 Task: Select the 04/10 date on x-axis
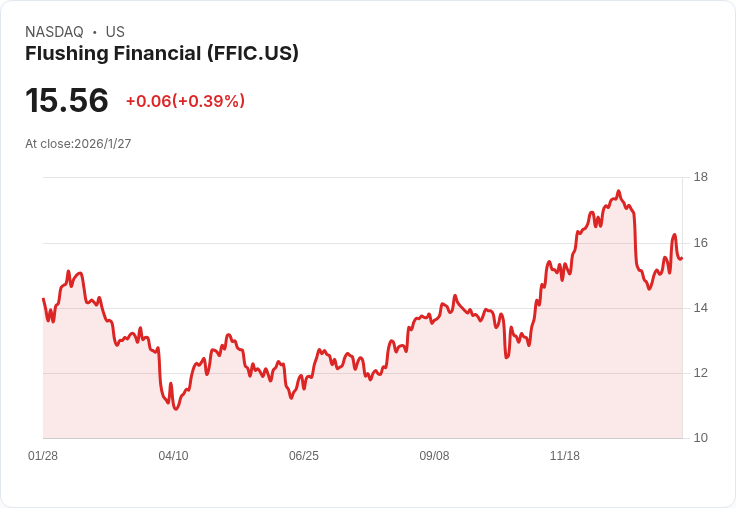click(x=173, y=456)
